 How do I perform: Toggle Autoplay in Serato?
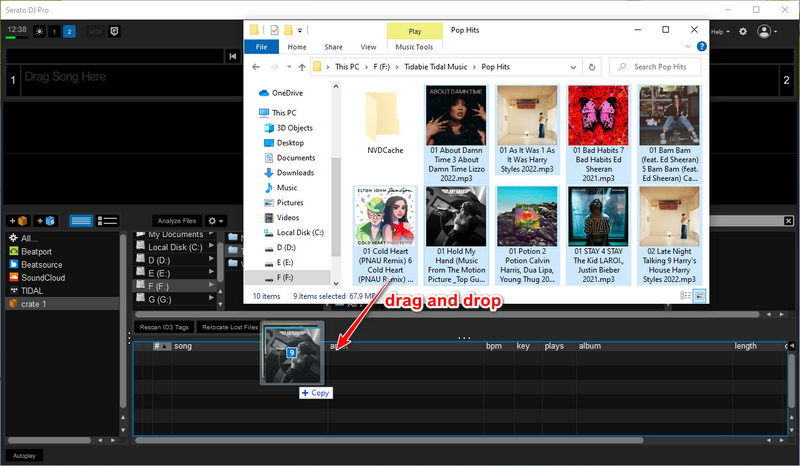(24, 456)
